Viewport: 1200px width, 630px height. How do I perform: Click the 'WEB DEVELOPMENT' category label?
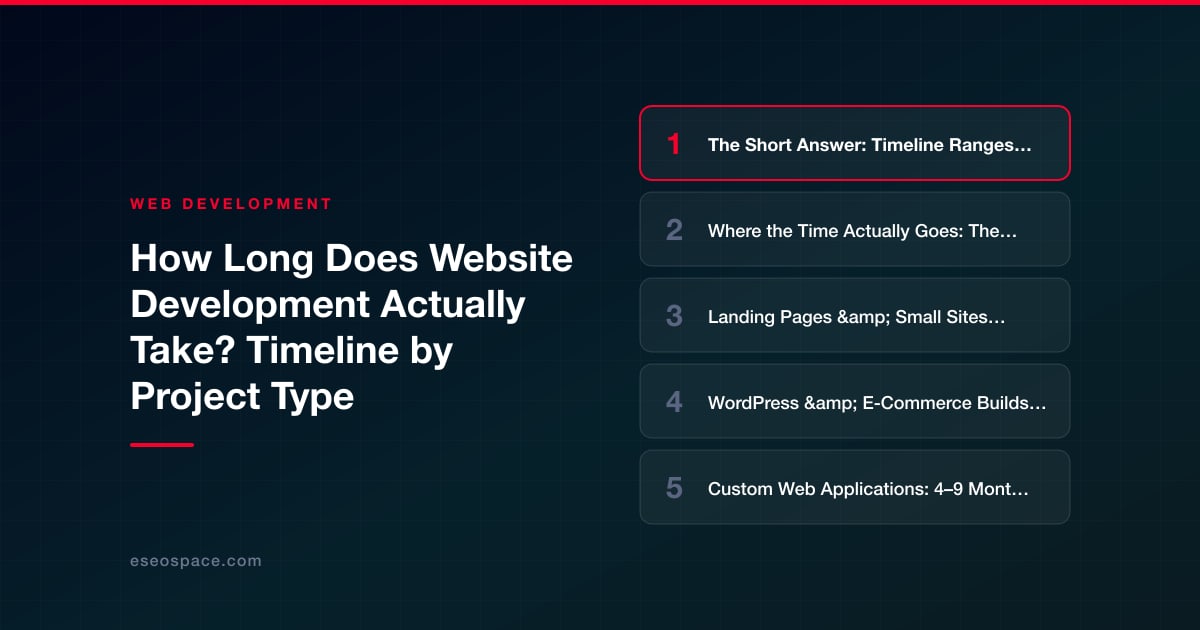pos(231,203)
